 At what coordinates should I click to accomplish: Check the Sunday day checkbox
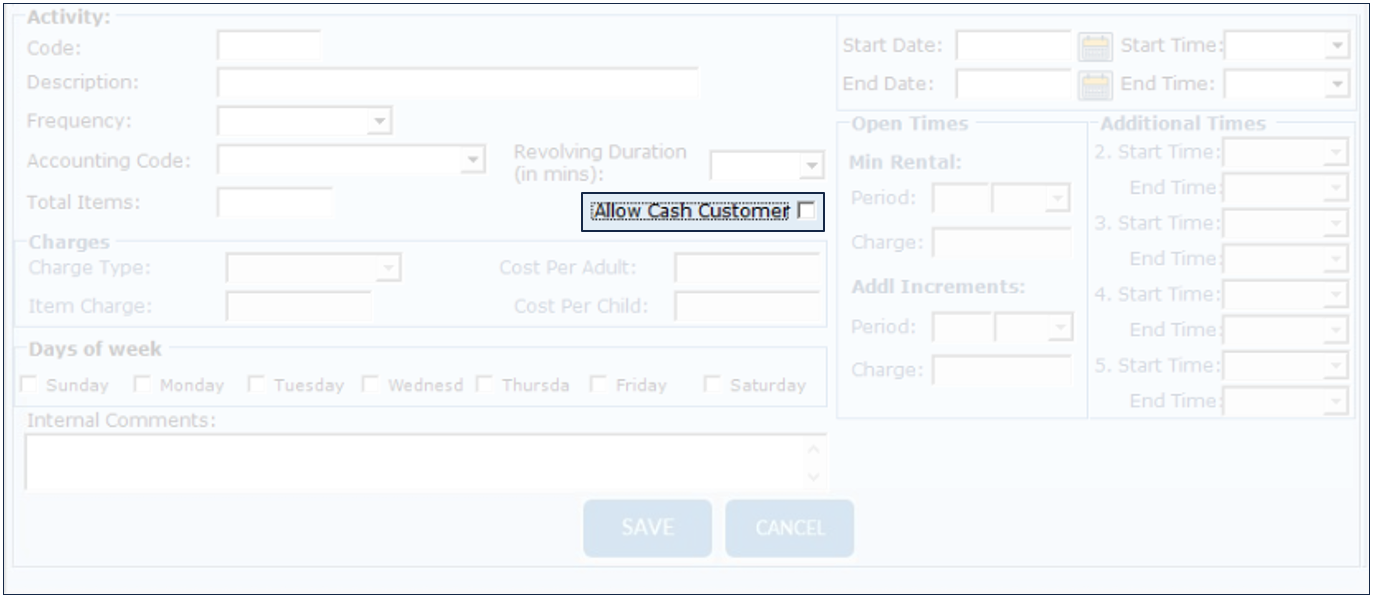tap(30, 385)
